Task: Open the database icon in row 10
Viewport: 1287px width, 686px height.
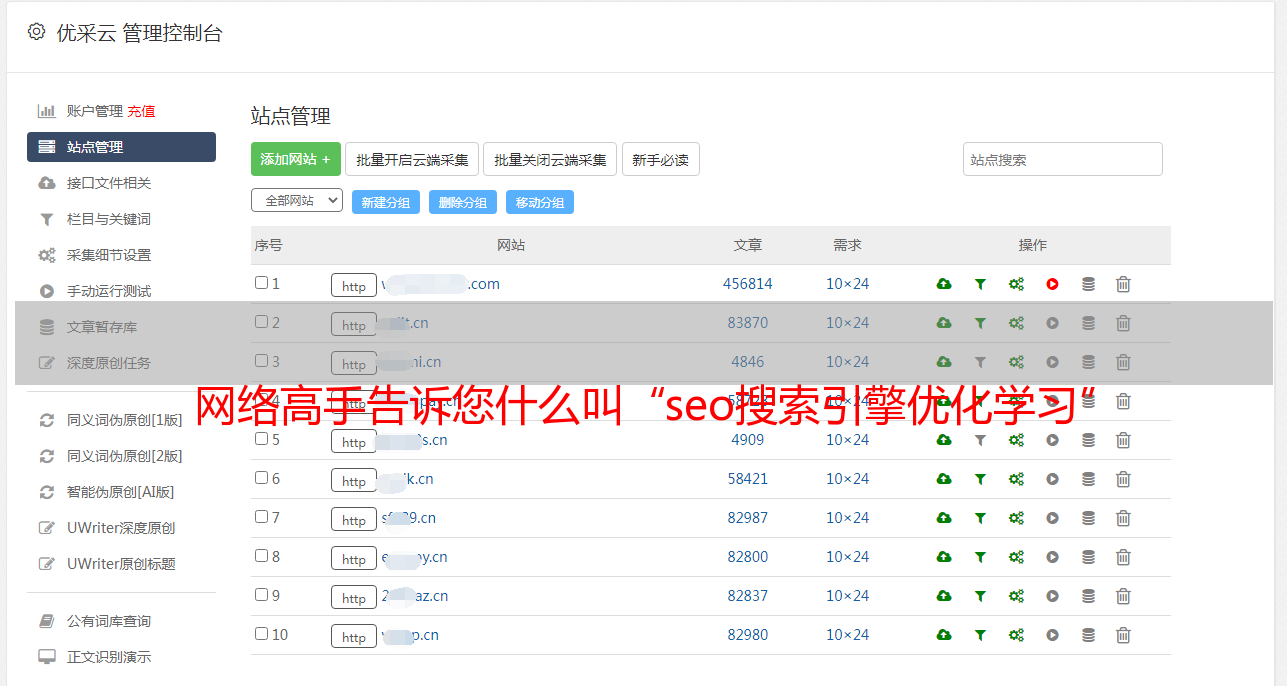Action: (x=1088, y=635)
